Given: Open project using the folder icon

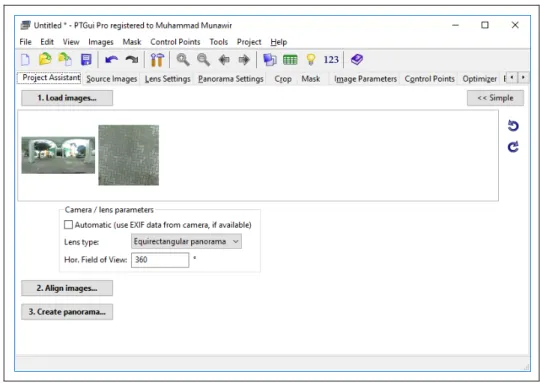Looking at the screenshot, I should [45, 60].
